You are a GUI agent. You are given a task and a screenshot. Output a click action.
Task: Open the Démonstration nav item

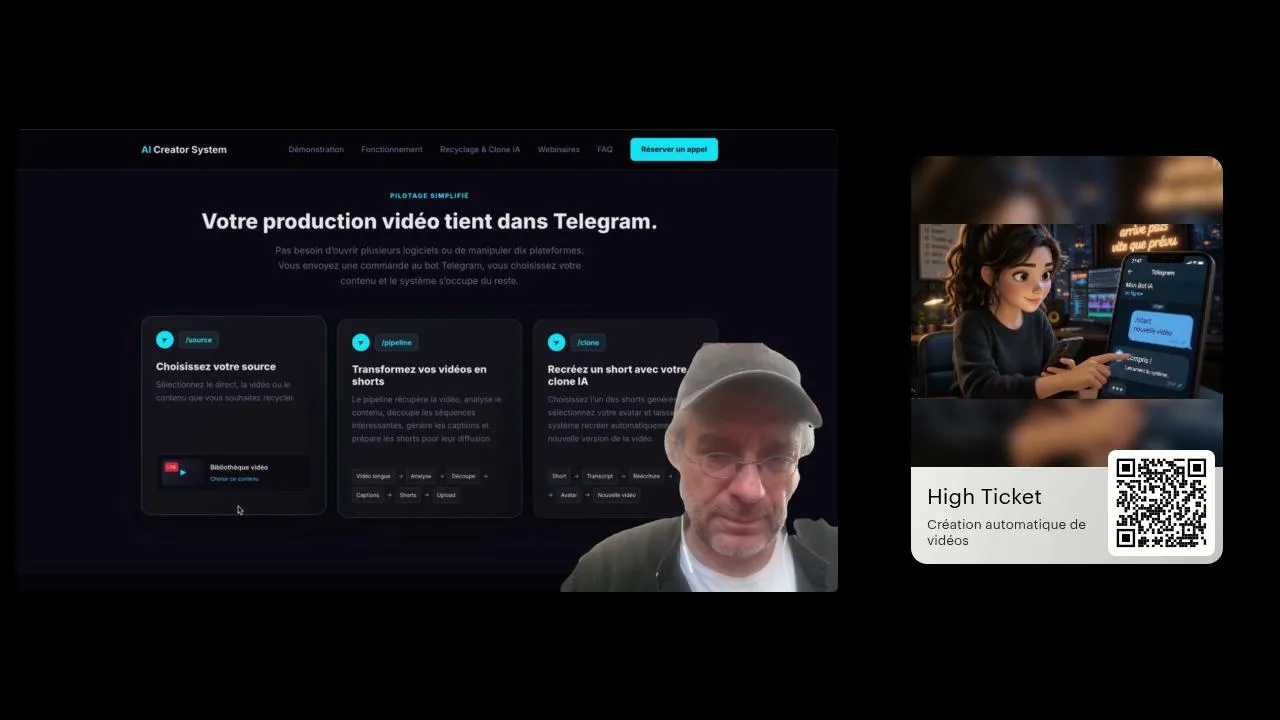pos(316,150)
